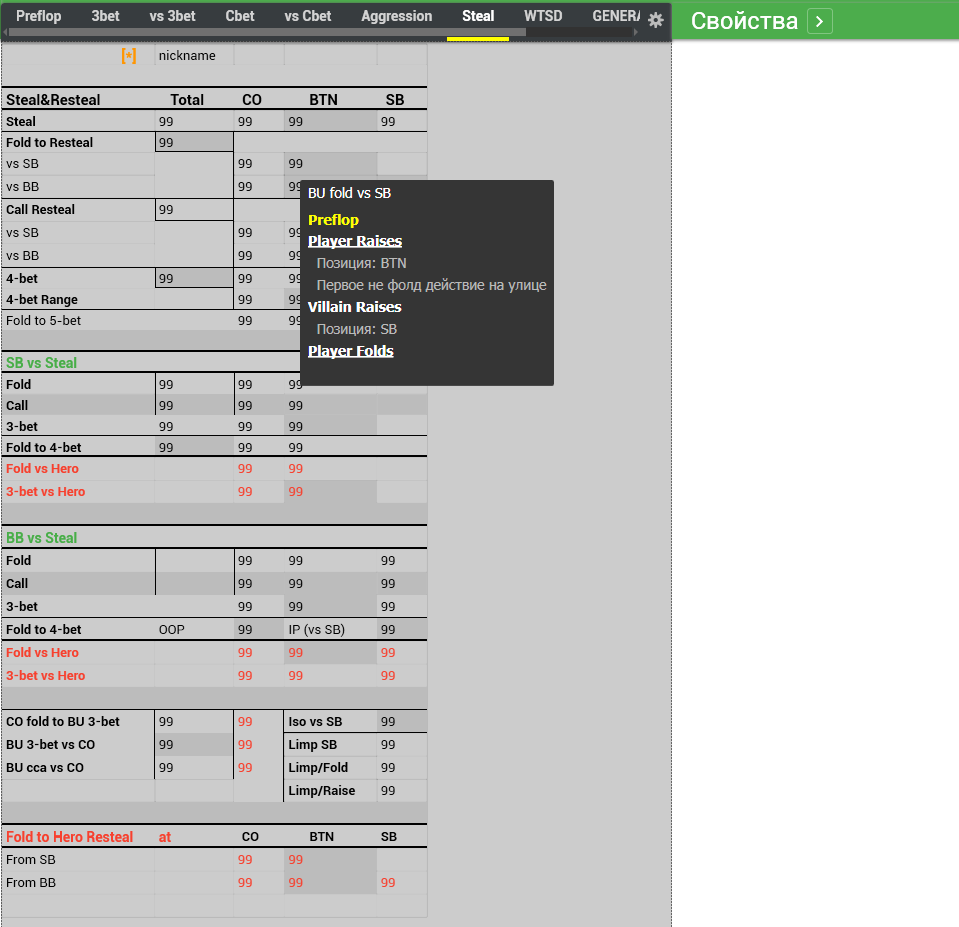Go to the Aggression tab
This screenshot has height=927, width=959.
click(x=396, y=17)
